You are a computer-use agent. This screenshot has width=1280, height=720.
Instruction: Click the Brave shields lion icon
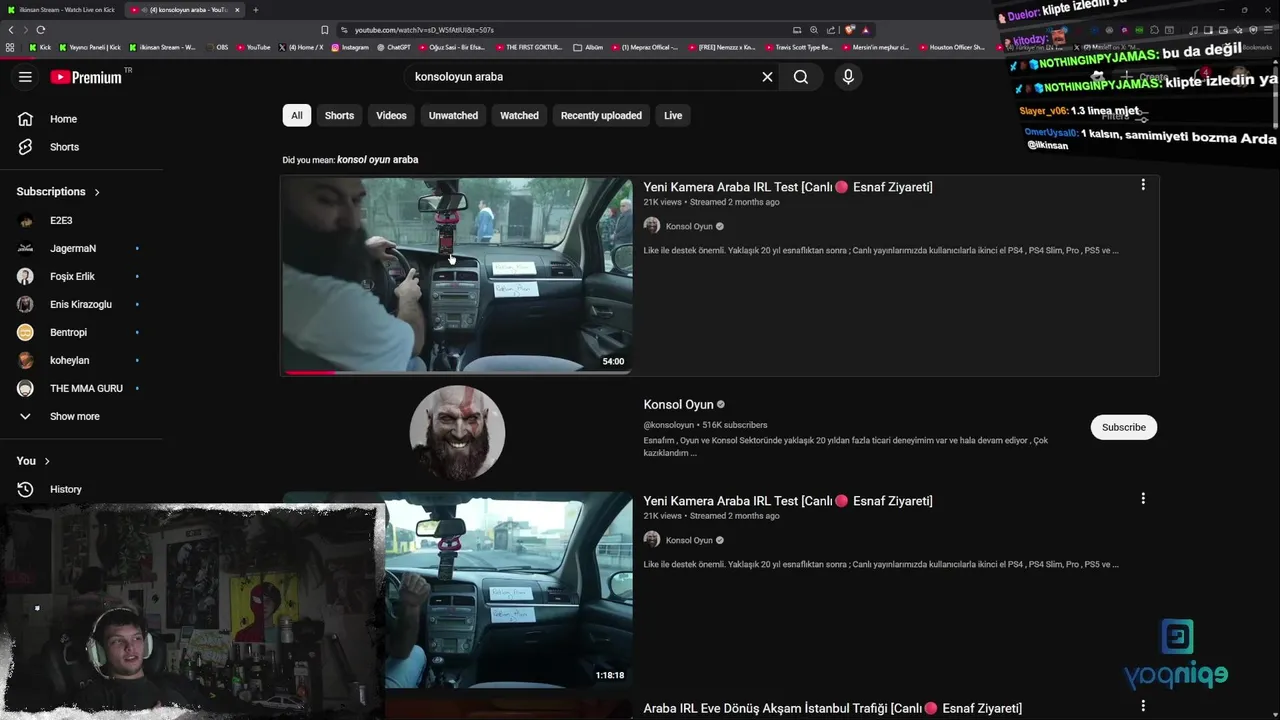[851, 30]
